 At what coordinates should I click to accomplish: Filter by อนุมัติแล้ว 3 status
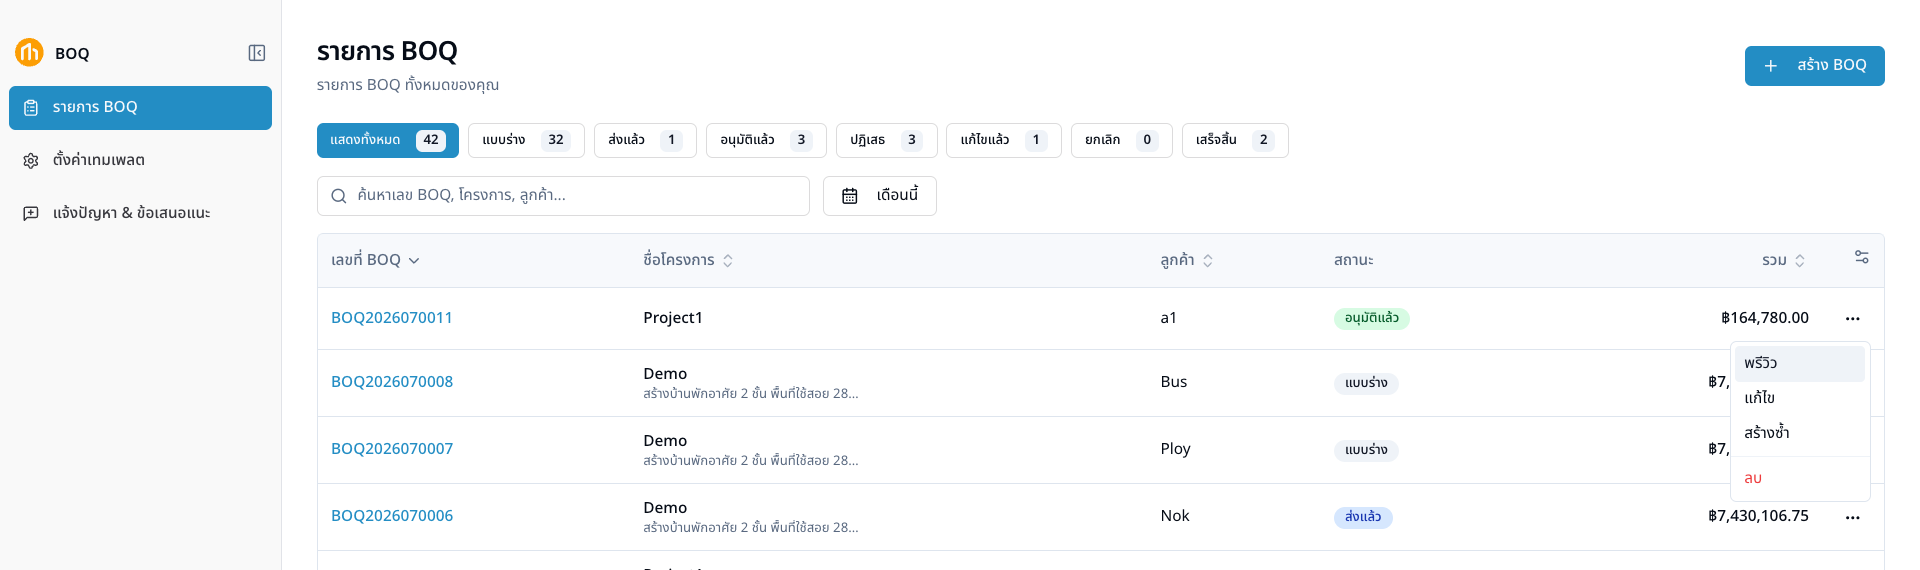(766, 141)
